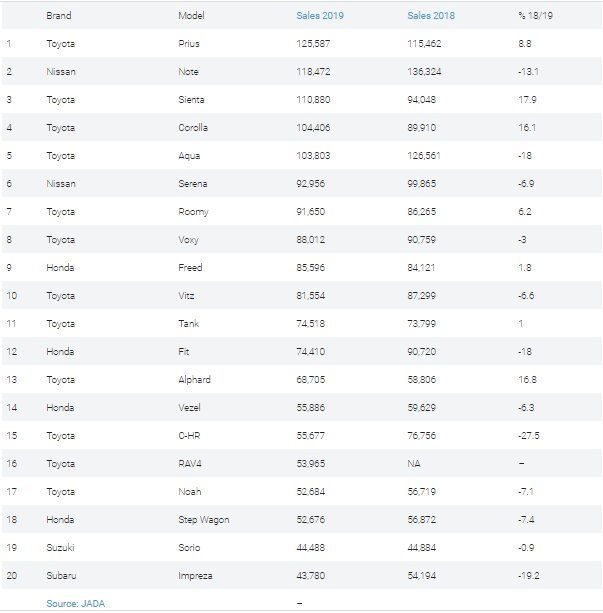Open the Source: JADA link
The width and height of the screenshot is (603, 613).
75,603
